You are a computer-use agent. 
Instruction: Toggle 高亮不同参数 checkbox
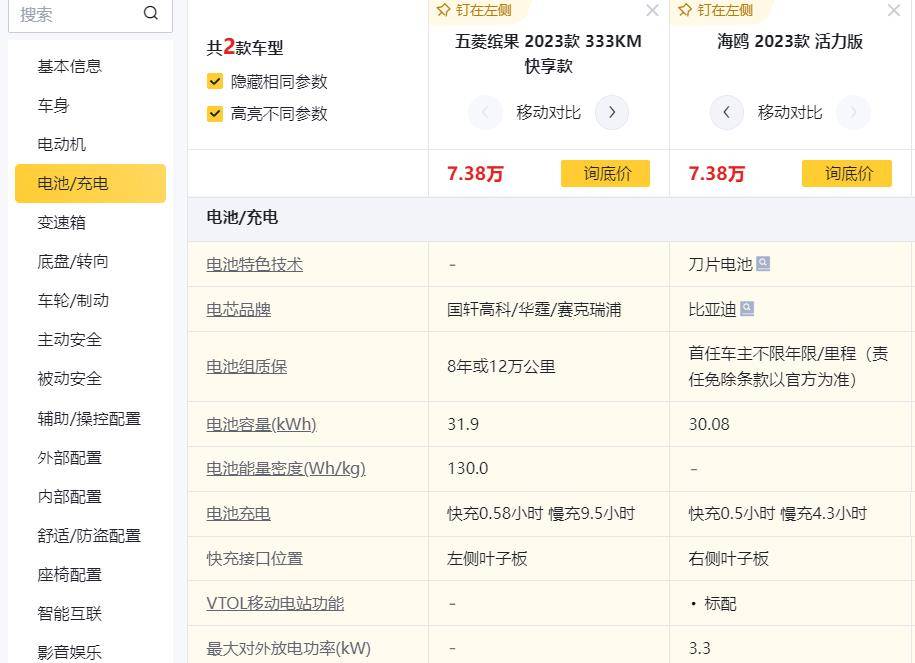(x=215, y=113)
